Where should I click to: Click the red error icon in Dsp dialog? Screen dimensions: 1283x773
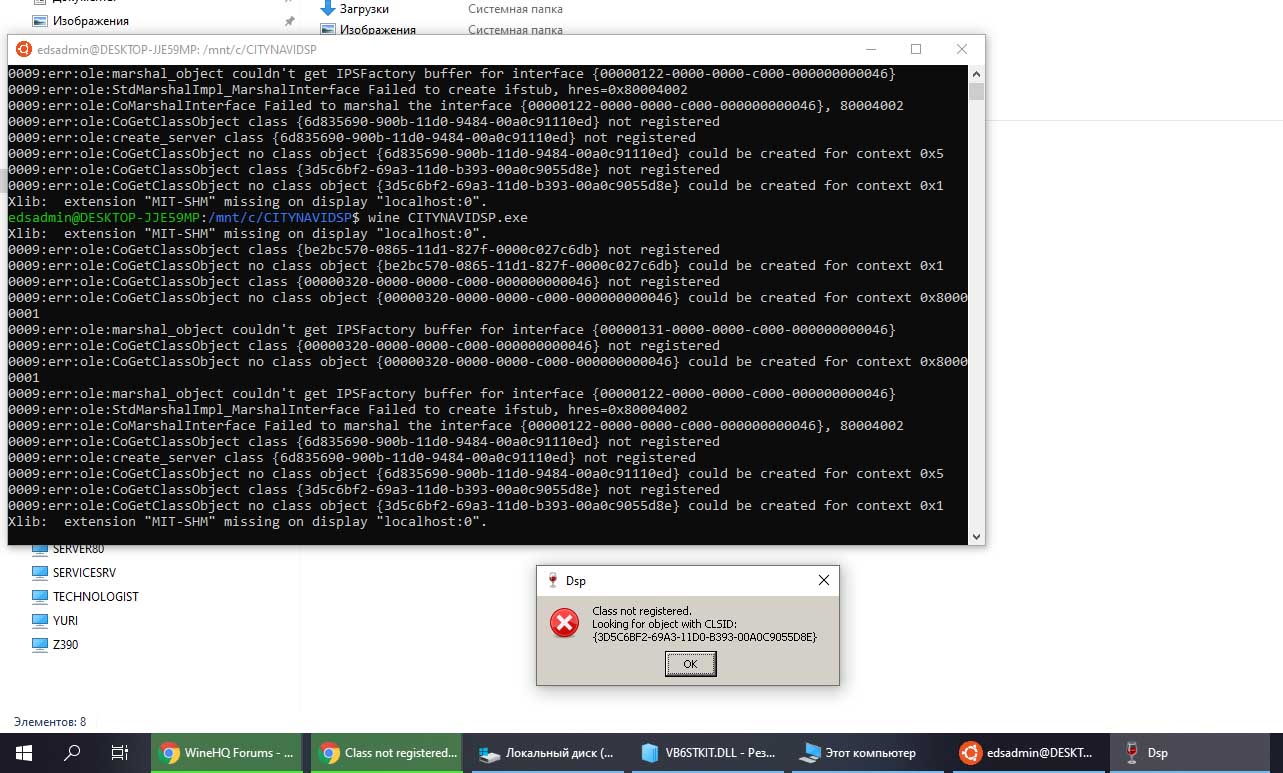[x=564, y=624]
